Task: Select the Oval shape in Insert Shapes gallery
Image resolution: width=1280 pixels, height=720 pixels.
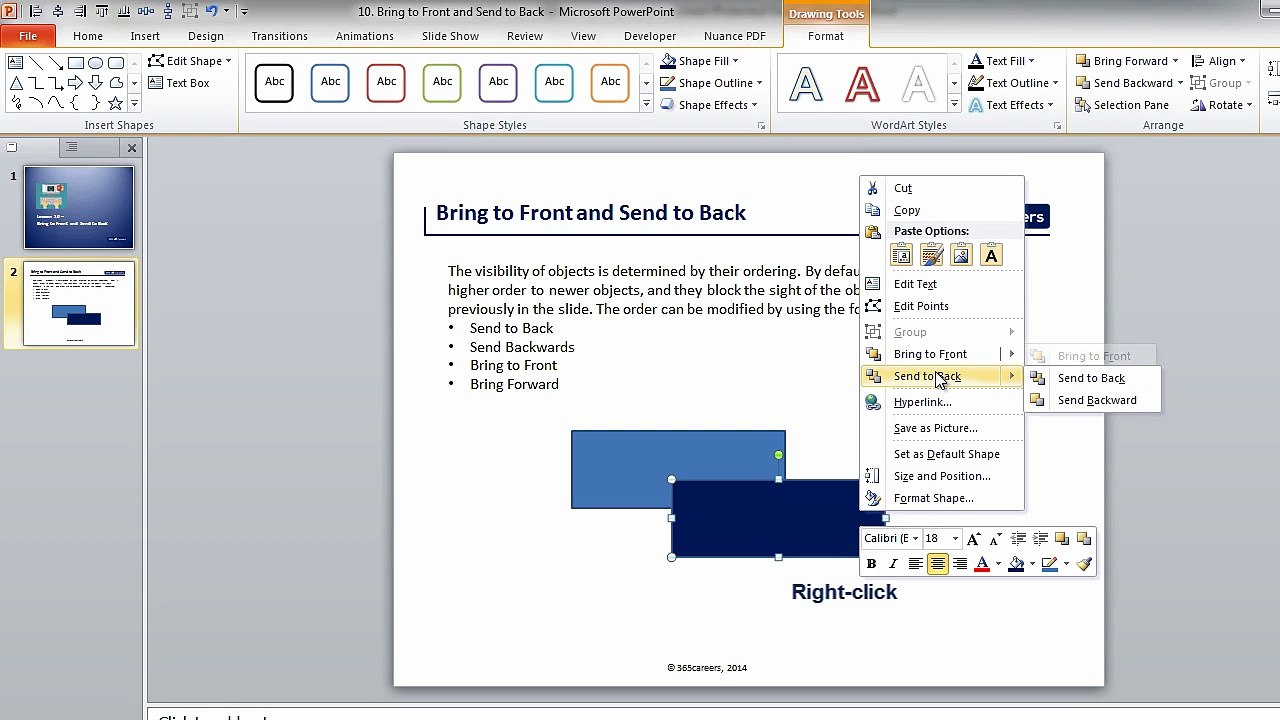Action: pos(96,63)
